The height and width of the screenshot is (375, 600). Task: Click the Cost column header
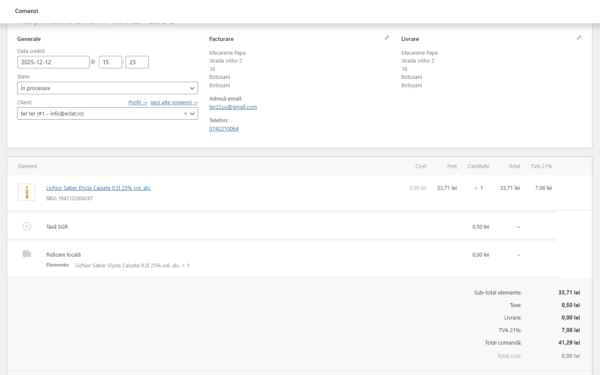coord(421,166)
